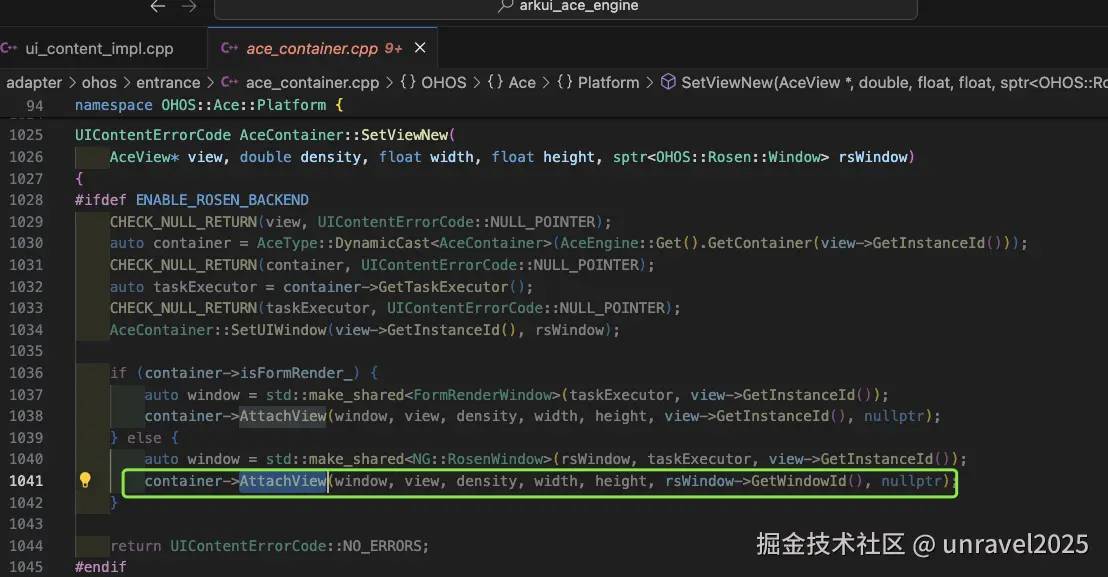Click rsWindow parameter on line 1026
This screenshot has width=1108, height=577.
(x=873, y=157)
